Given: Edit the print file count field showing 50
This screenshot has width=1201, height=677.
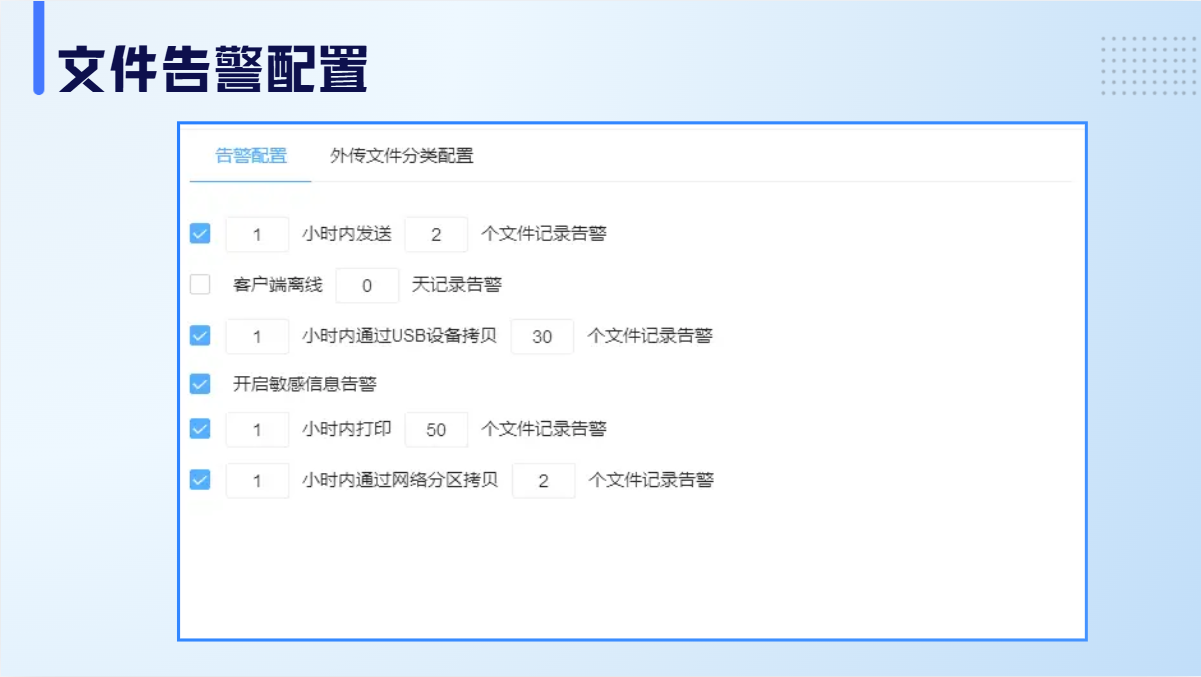Looking at the screenshot, I should (436, 430).
